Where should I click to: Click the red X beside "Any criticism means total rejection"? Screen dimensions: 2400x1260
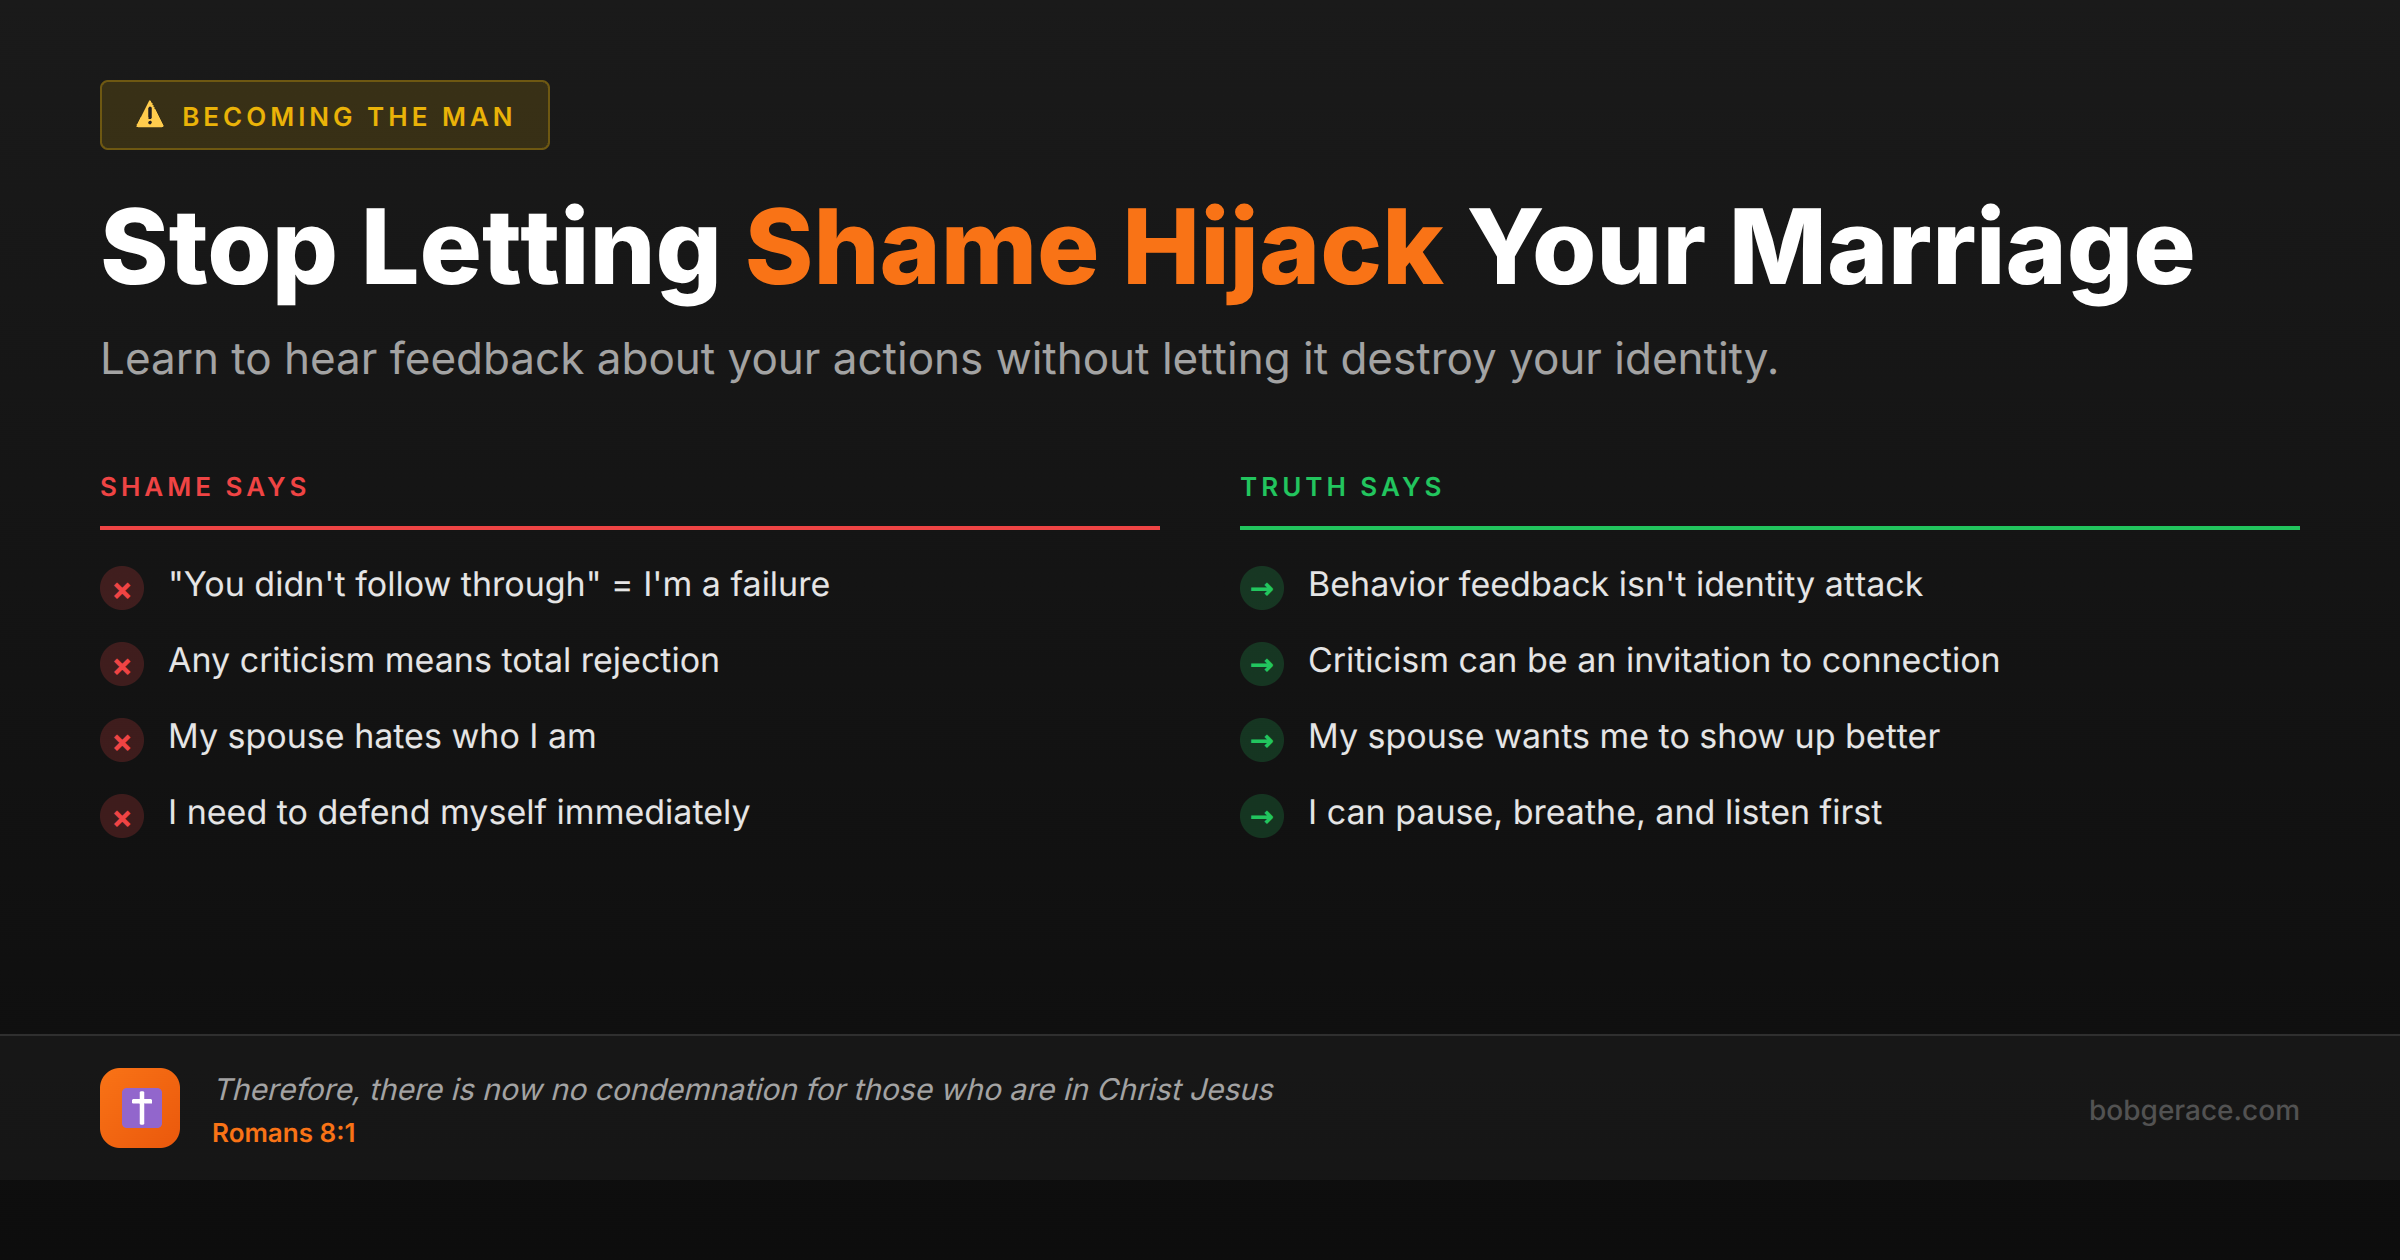[x=122, y=665]
